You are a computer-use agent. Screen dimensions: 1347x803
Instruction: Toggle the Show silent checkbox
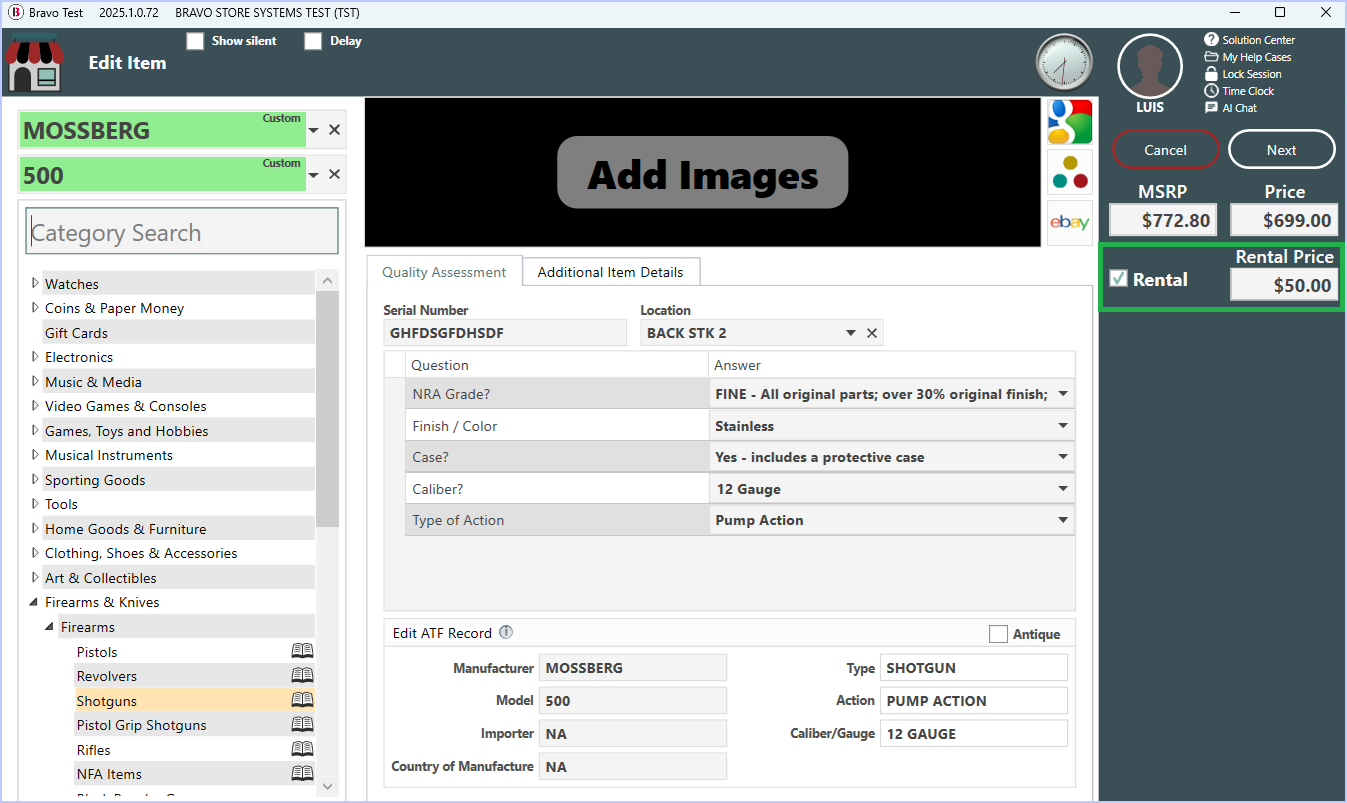tap(195, 41)
